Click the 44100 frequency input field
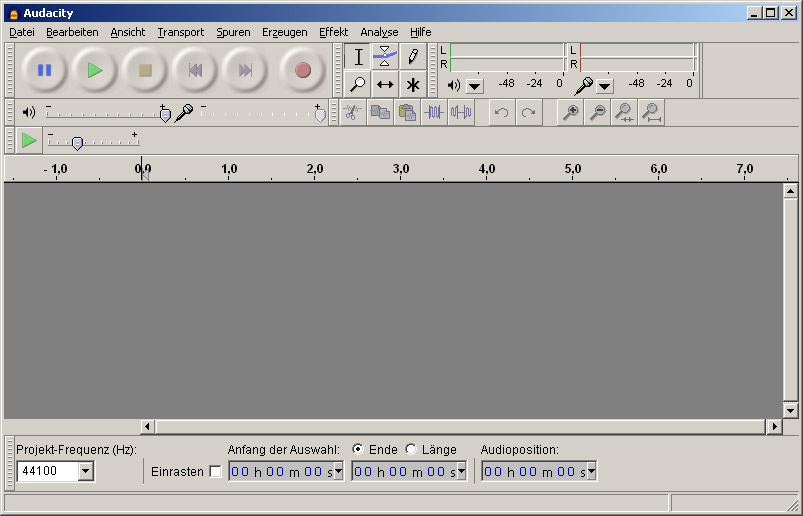 (x=48, y=471)
